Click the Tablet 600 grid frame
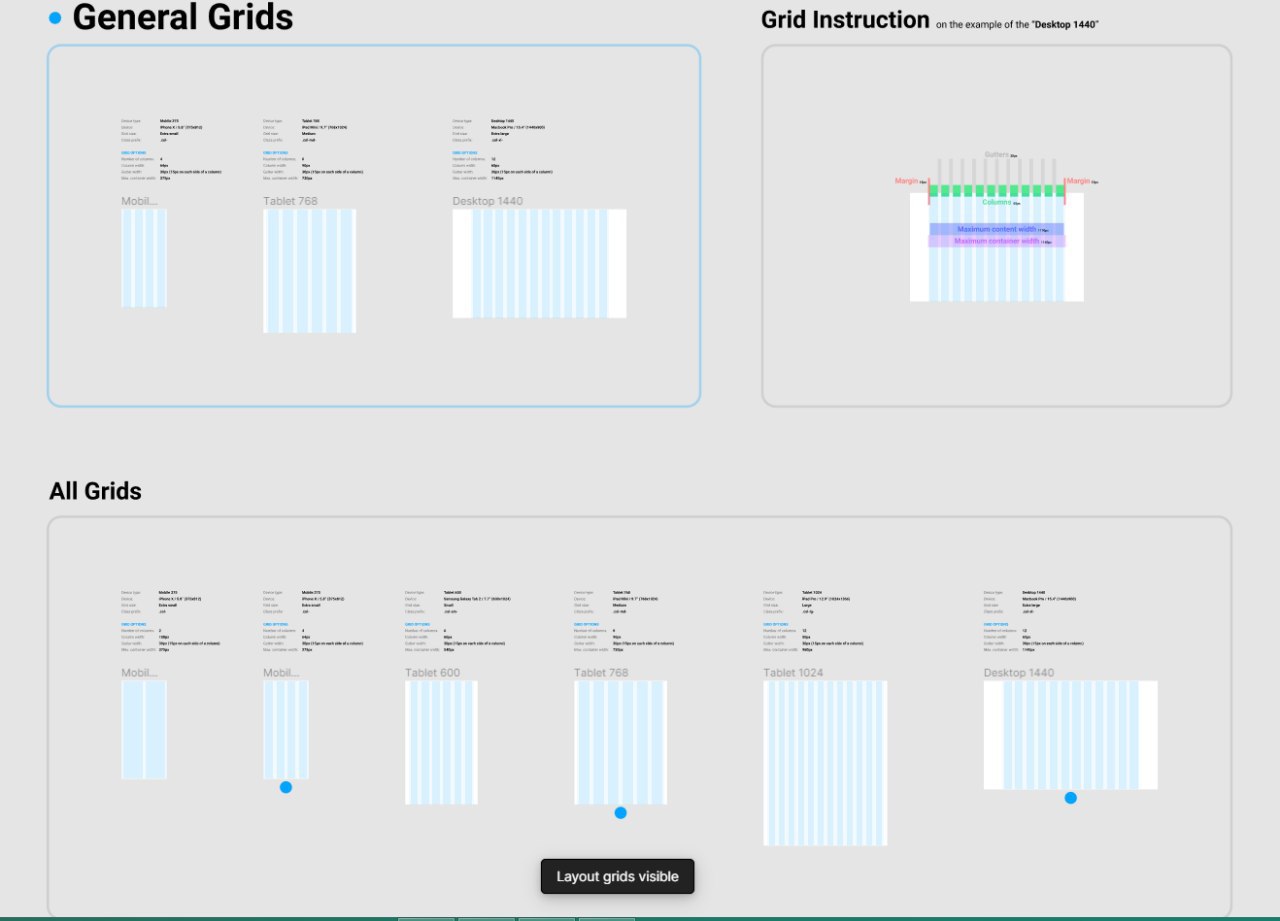Viewport: 1280px width, 921px height. coord(441,742)
